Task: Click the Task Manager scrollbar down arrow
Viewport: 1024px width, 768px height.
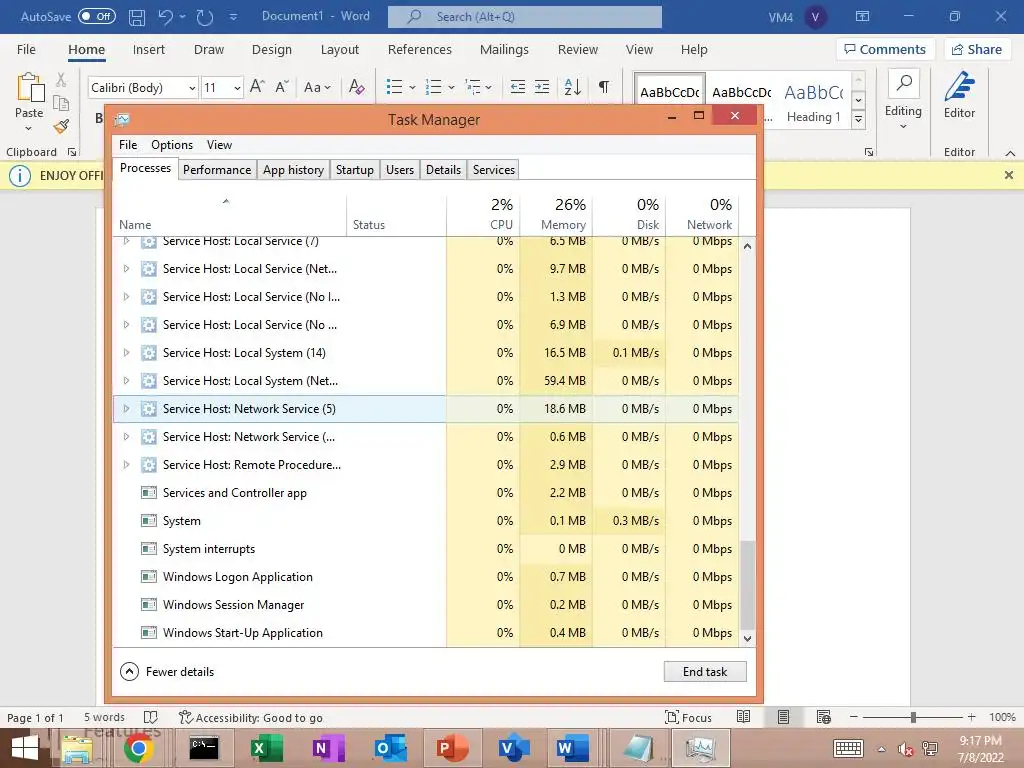Action: click(748, 639)
